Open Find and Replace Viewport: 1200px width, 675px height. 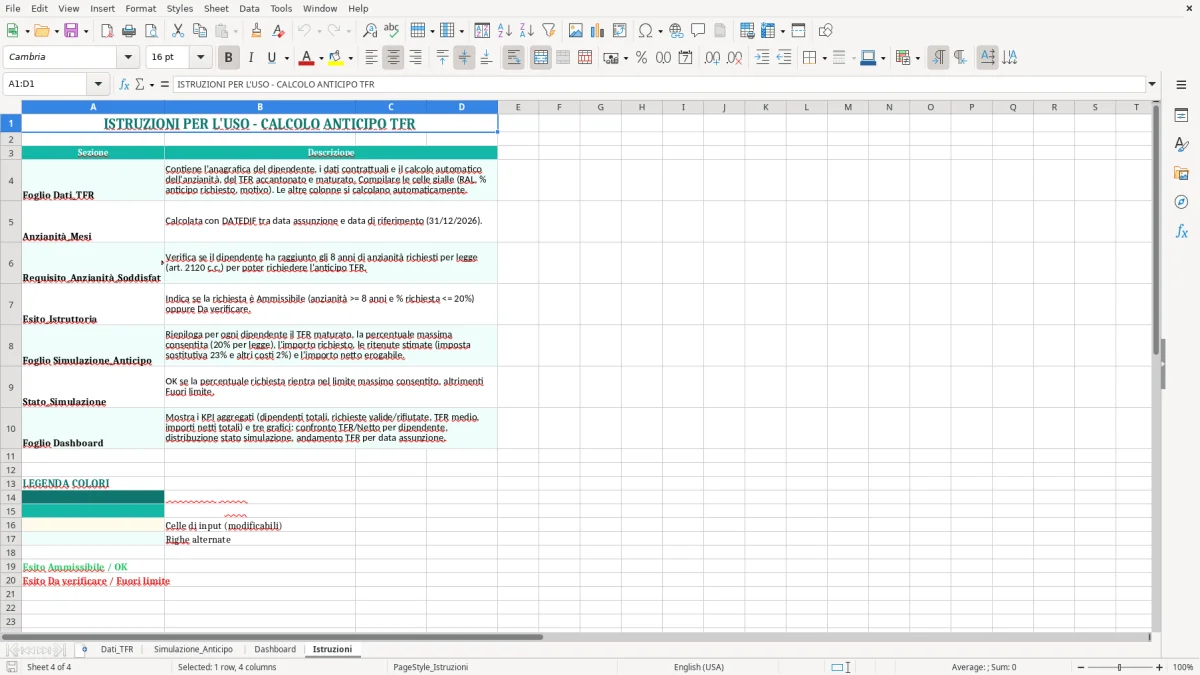370,31
